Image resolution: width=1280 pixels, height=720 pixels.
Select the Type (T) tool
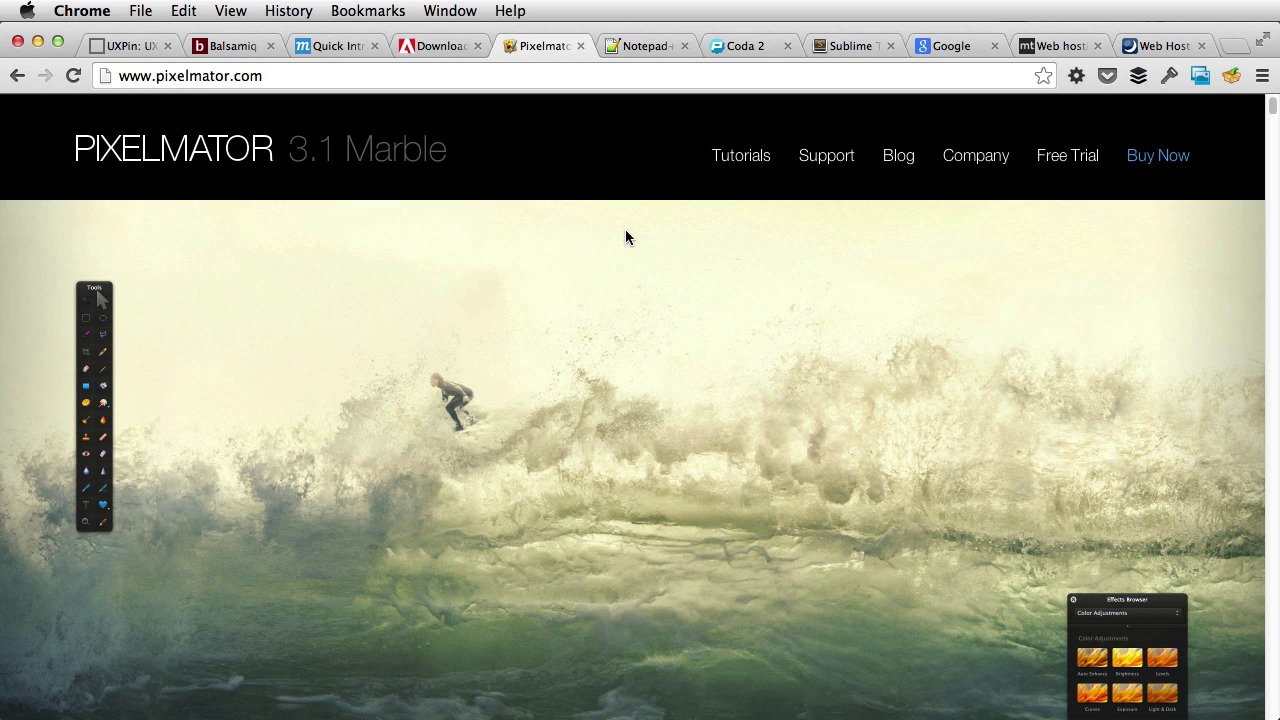86,504
